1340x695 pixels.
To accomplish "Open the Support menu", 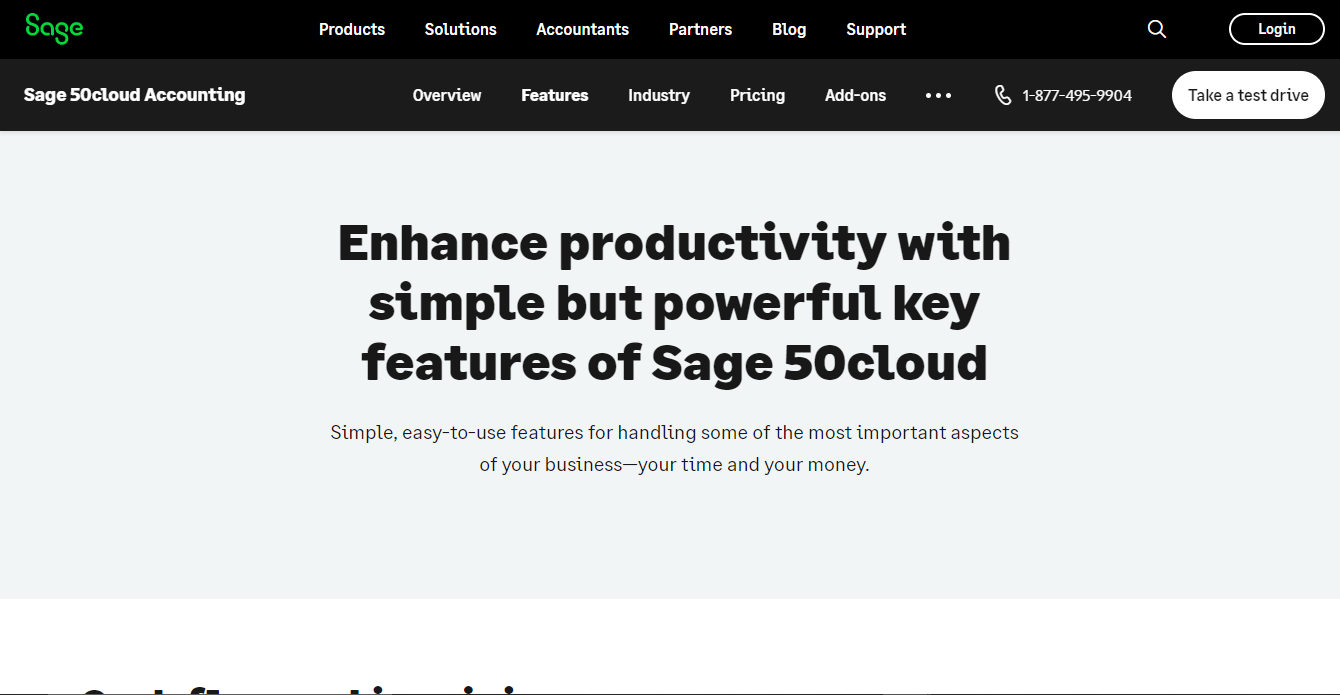I will click(876, 29).
